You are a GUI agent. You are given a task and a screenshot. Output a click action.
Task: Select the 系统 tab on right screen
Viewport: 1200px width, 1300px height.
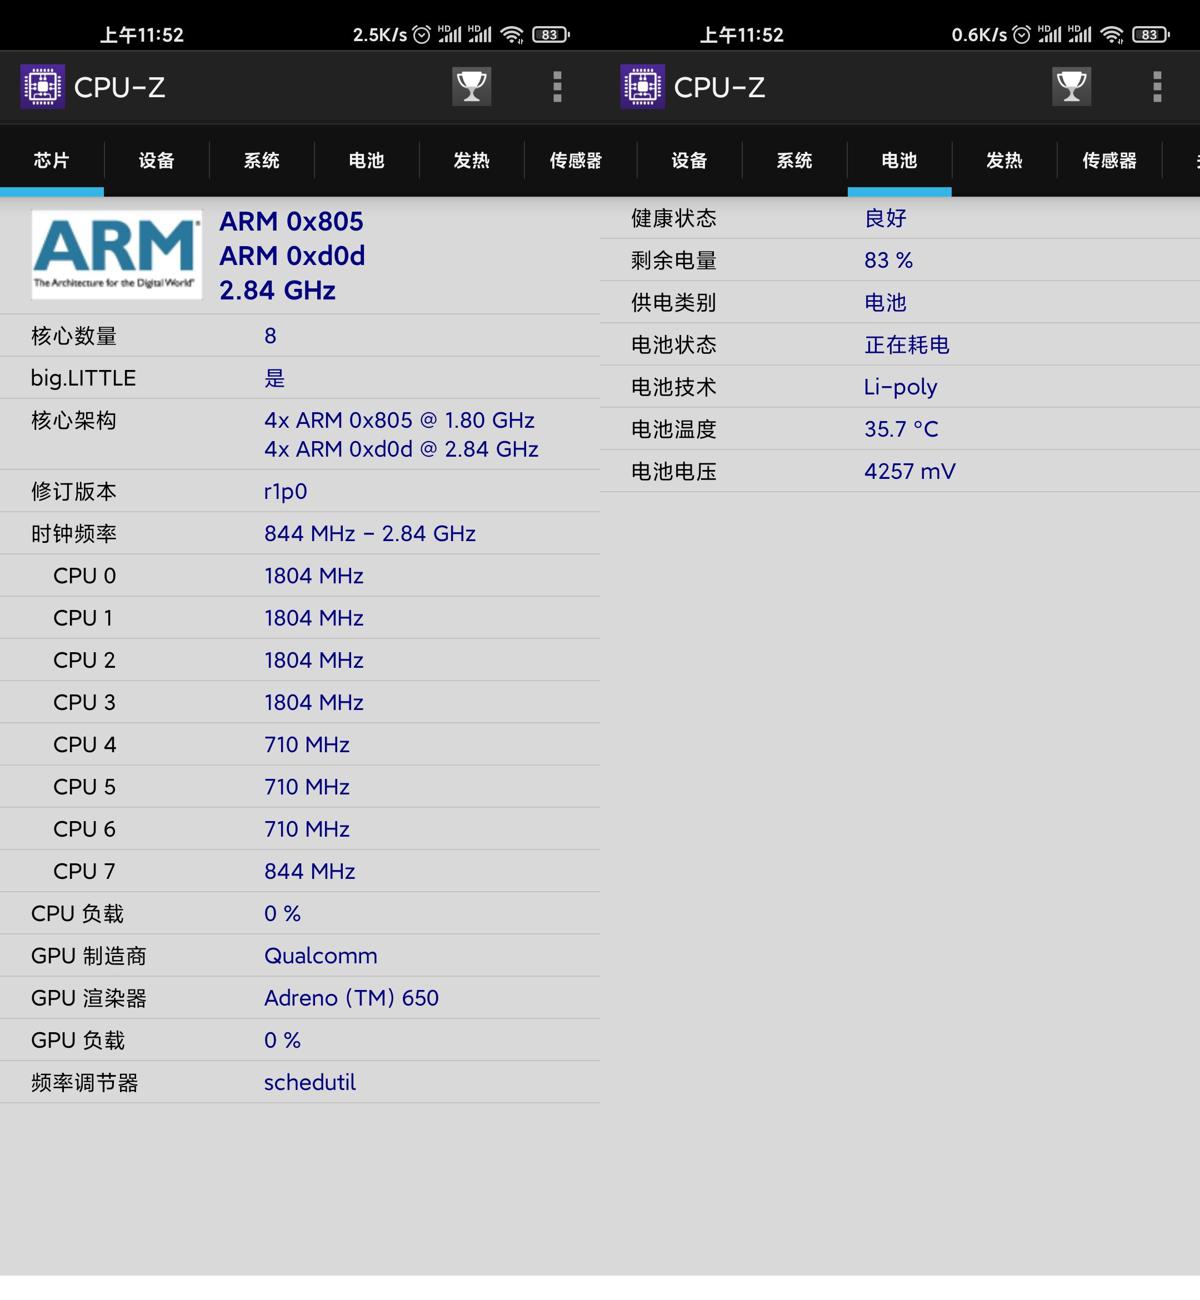(x=793, y=160)
